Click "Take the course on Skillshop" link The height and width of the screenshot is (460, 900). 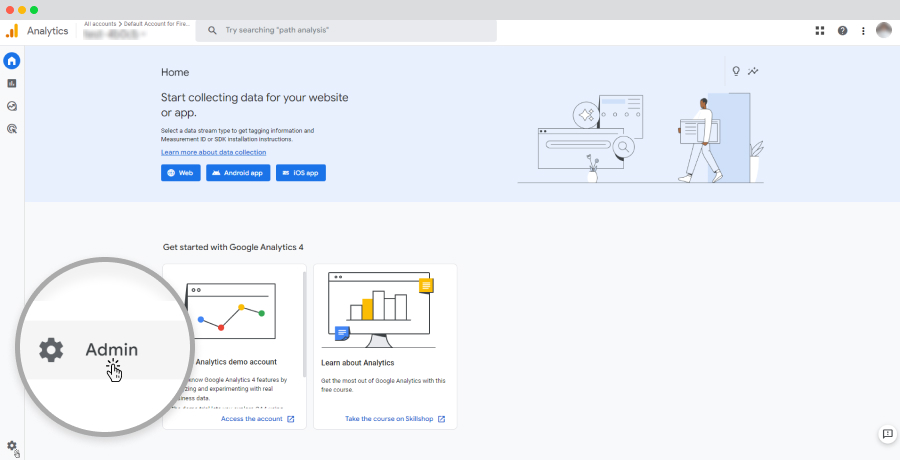389,419
